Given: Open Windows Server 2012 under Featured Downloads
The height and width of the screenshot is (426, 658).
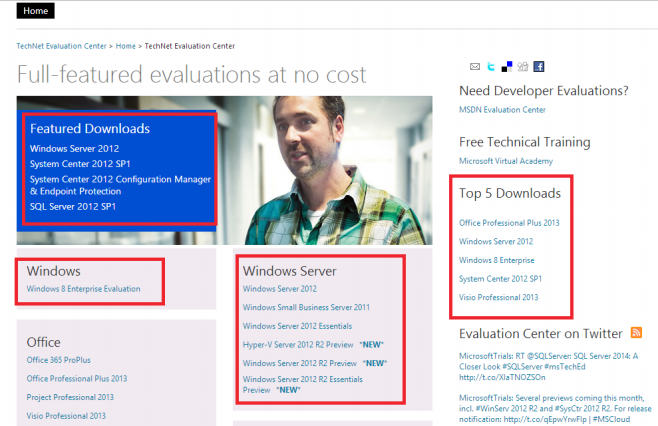Looking at the screenshot, I should pyautogui.click(x=73, y=149).
